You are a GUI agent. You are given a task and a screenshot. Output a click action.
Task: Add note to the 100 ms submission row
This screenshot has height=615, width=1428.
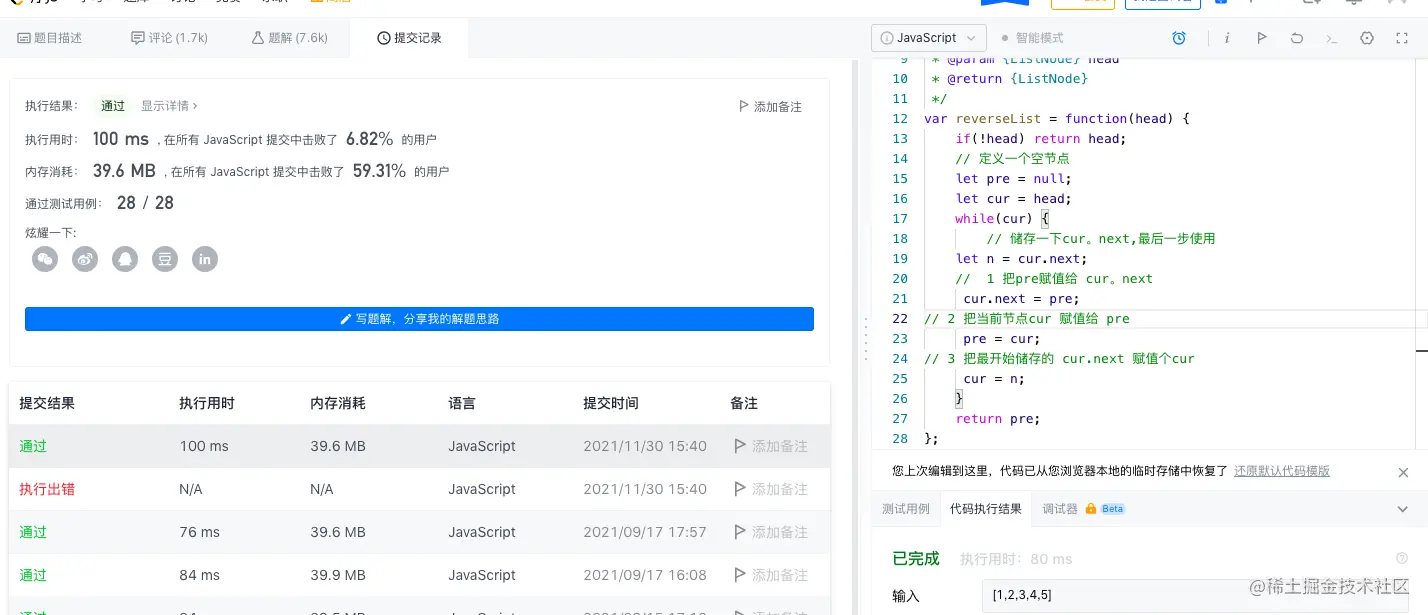coord(770,446)
